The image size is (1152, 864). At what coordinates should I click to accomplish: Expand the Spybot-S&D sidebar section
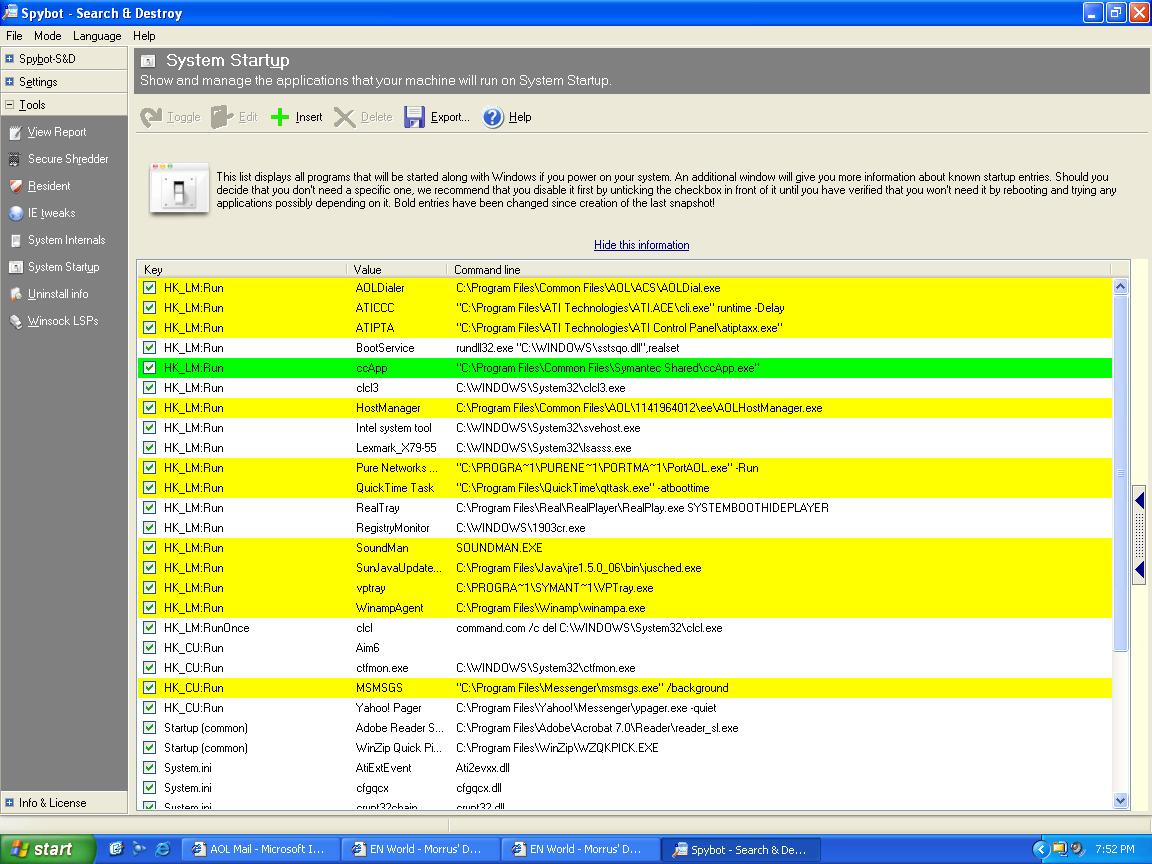[x=10, y=59]
